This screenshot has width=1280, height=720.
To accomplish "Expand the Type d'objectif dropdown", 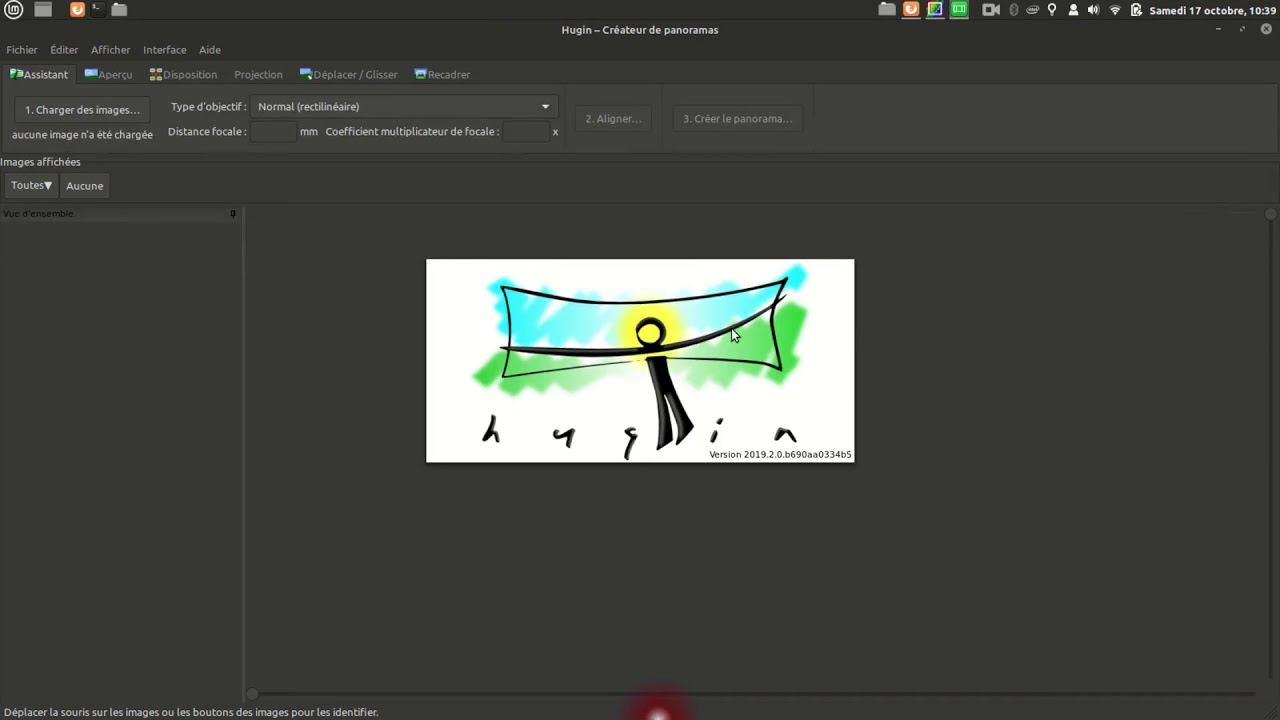I will [x=403, y=107].
